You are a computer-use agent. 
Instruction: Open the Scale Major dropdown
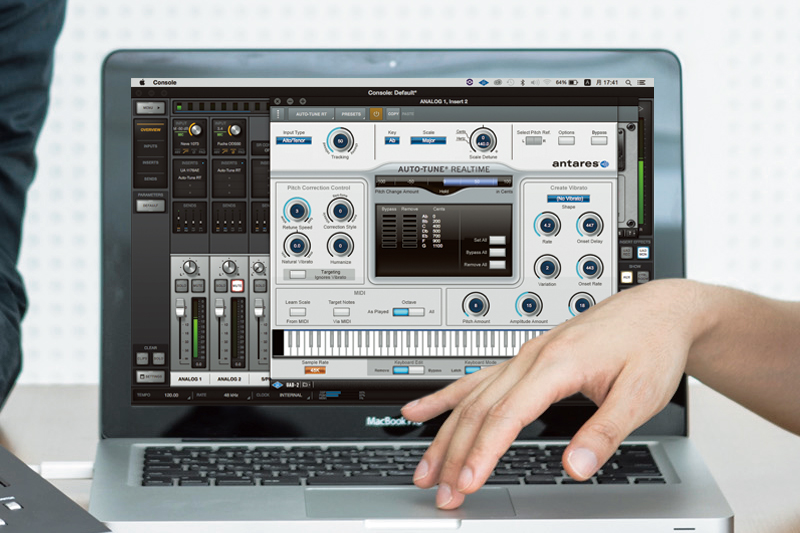click(429, 140)
